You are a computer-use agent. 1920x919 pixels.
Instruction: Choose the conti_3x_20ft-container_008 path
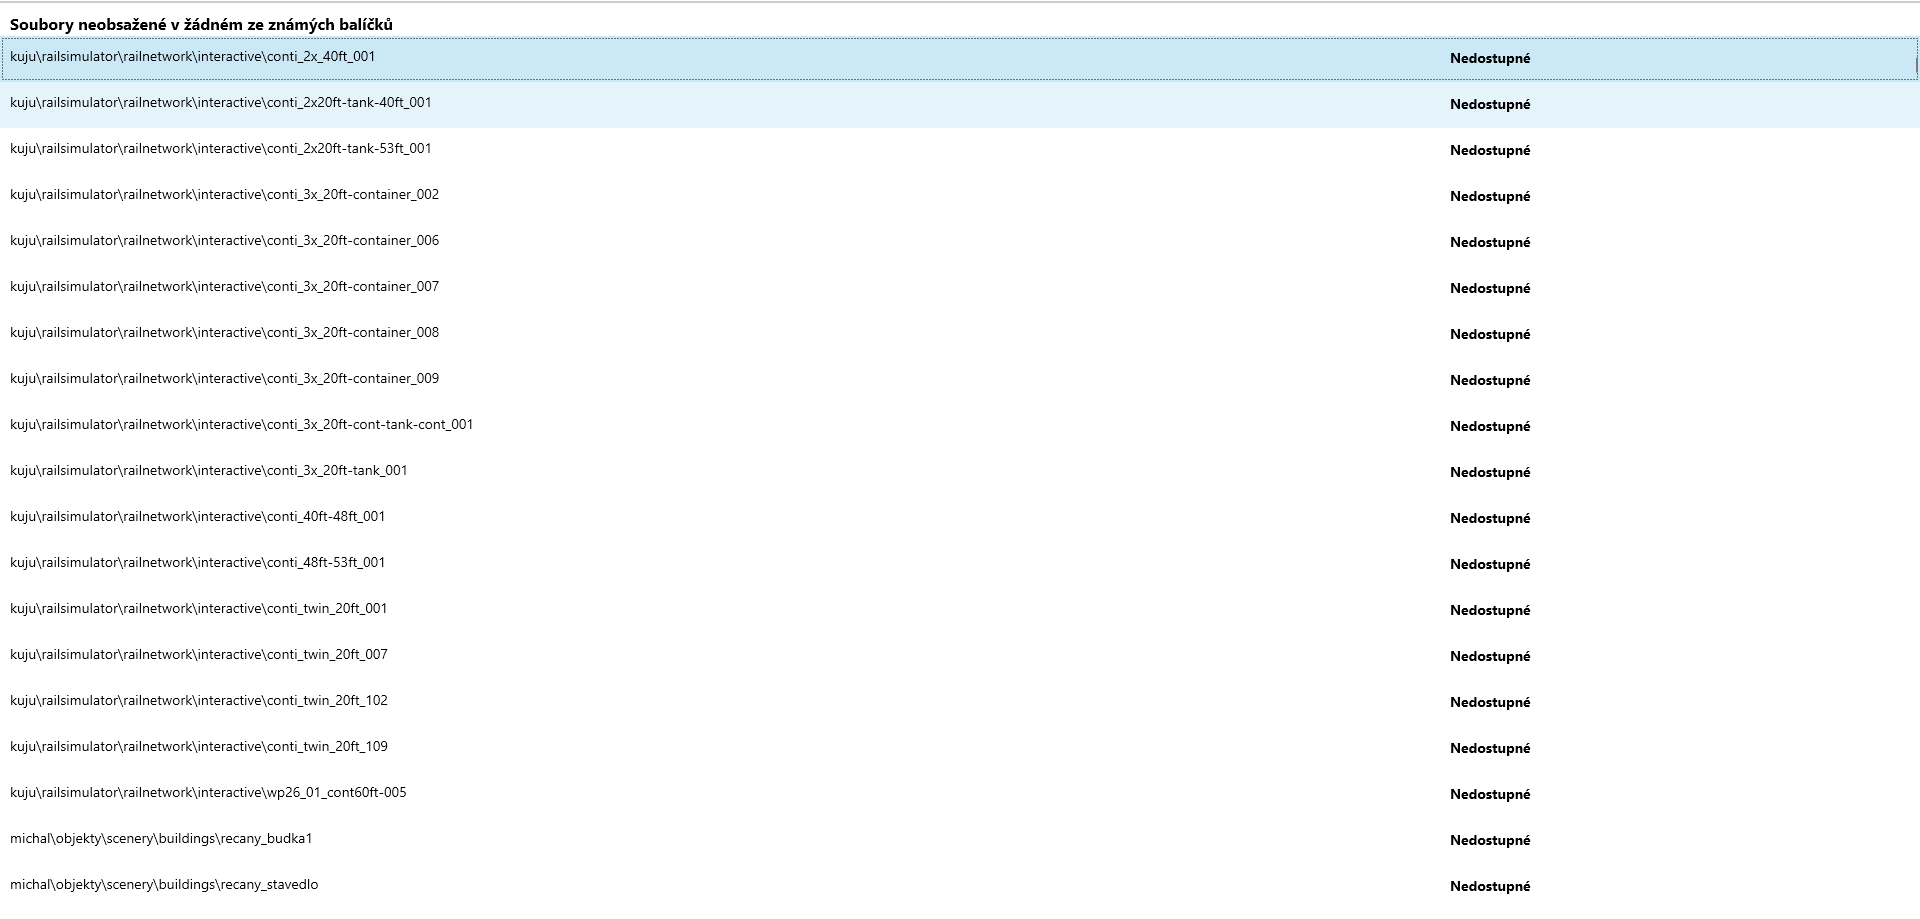pyautogui.click(x=224, y=333)
